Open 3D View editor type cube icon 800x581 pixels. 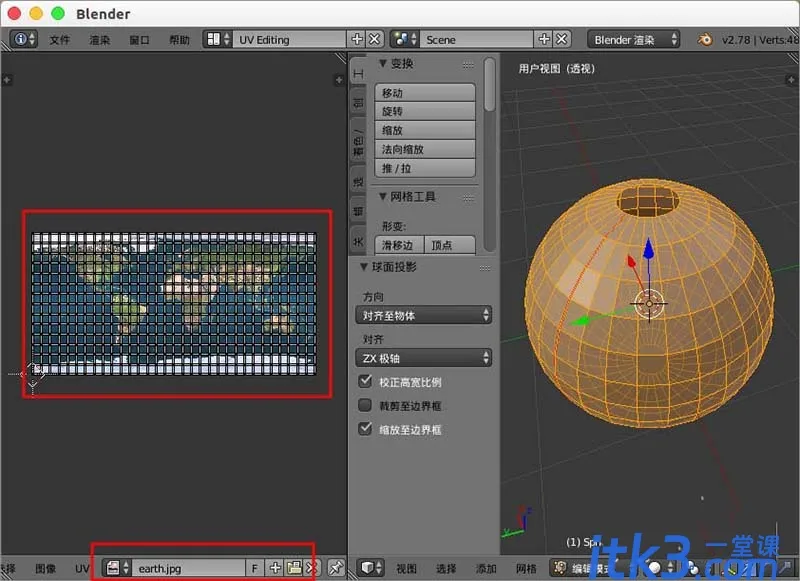pos(371,568)
